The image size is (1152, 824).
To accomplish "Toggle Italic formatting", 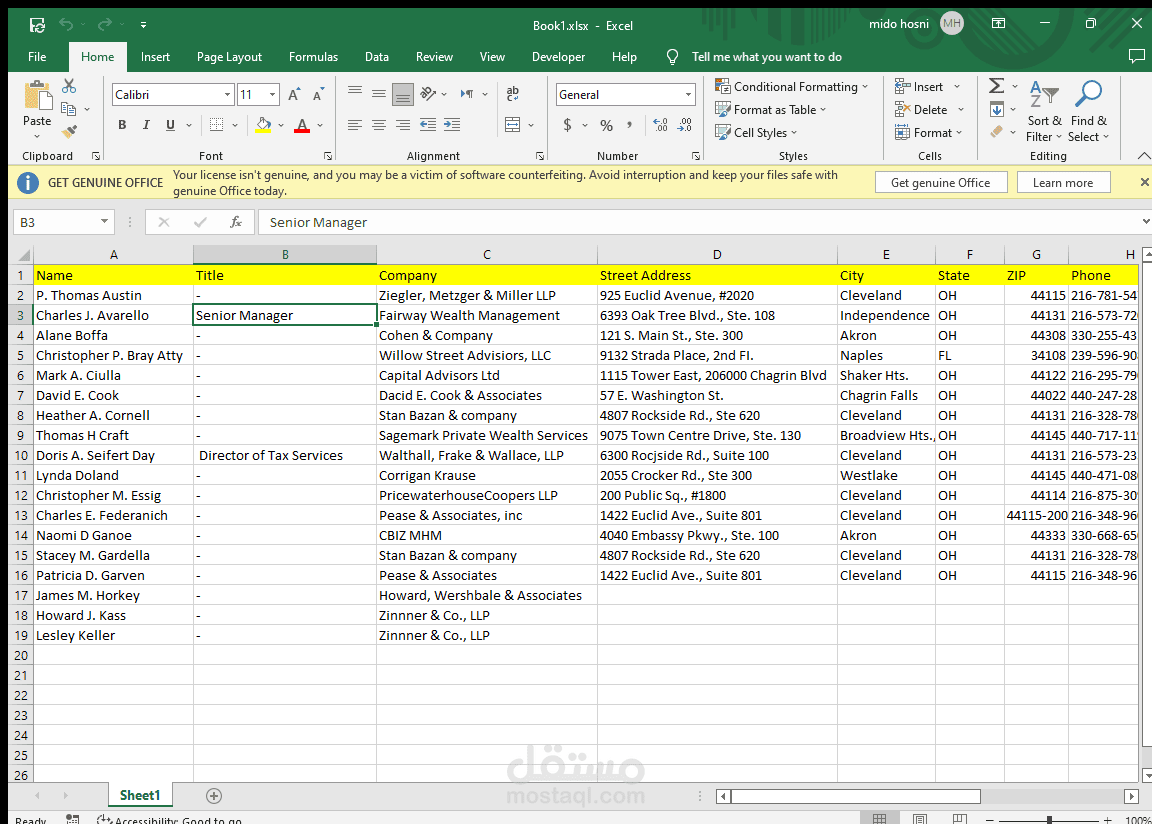I will click(x=146, y=125).
